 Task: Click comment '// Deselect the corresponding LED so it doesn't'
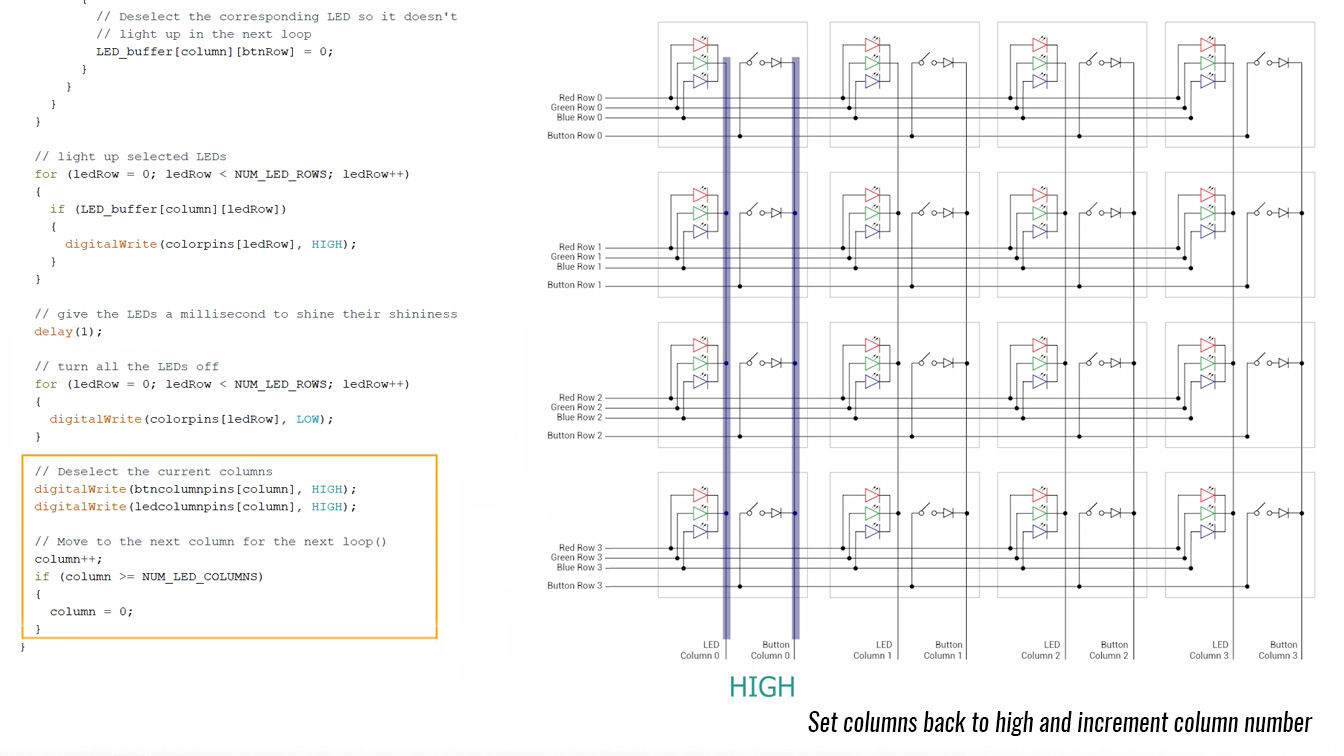[x=277, y=16]
